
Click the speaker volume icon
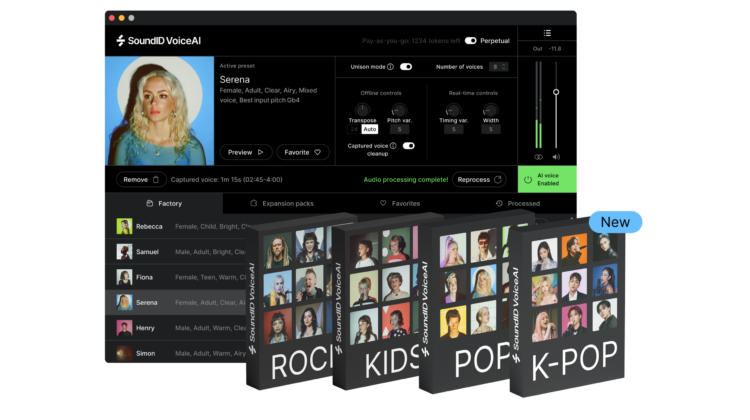(x=556, y=157)
